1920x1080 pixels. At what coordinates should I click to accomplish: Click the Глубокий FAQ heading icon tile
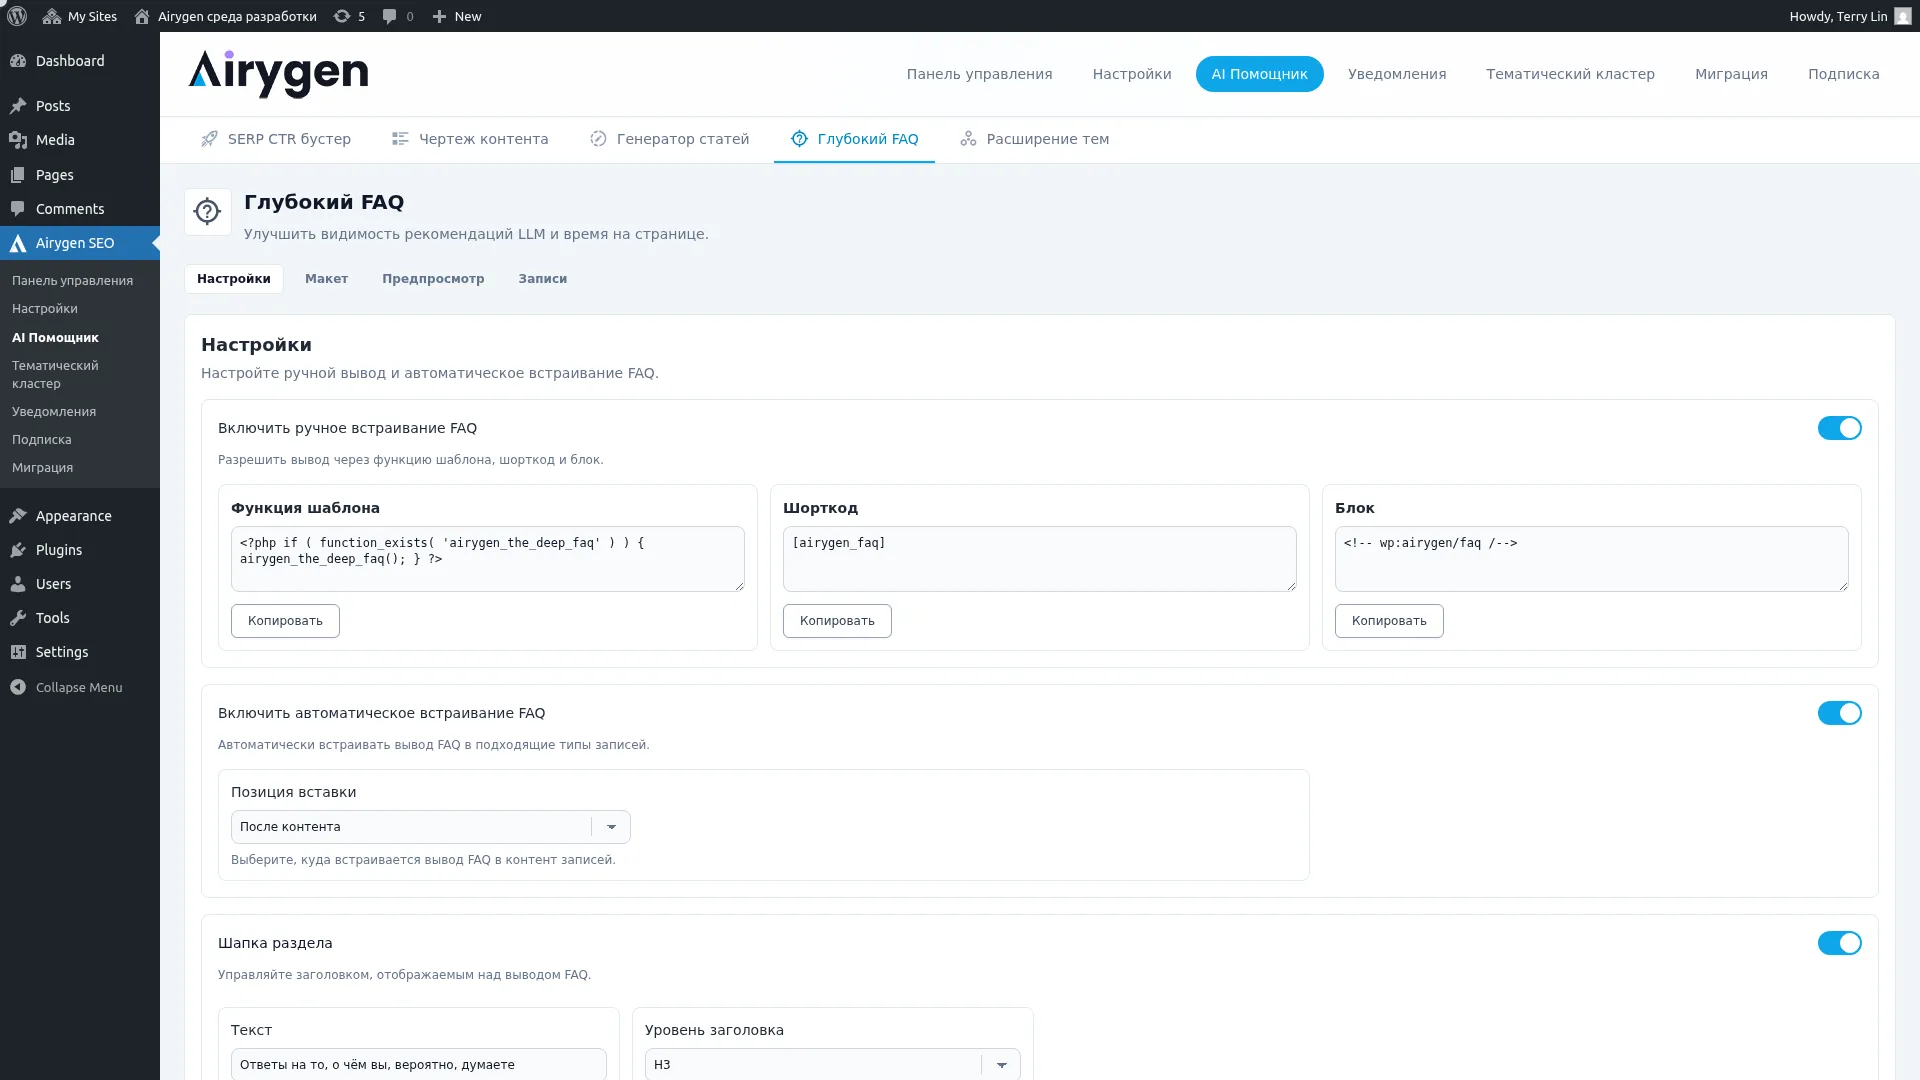208,212
